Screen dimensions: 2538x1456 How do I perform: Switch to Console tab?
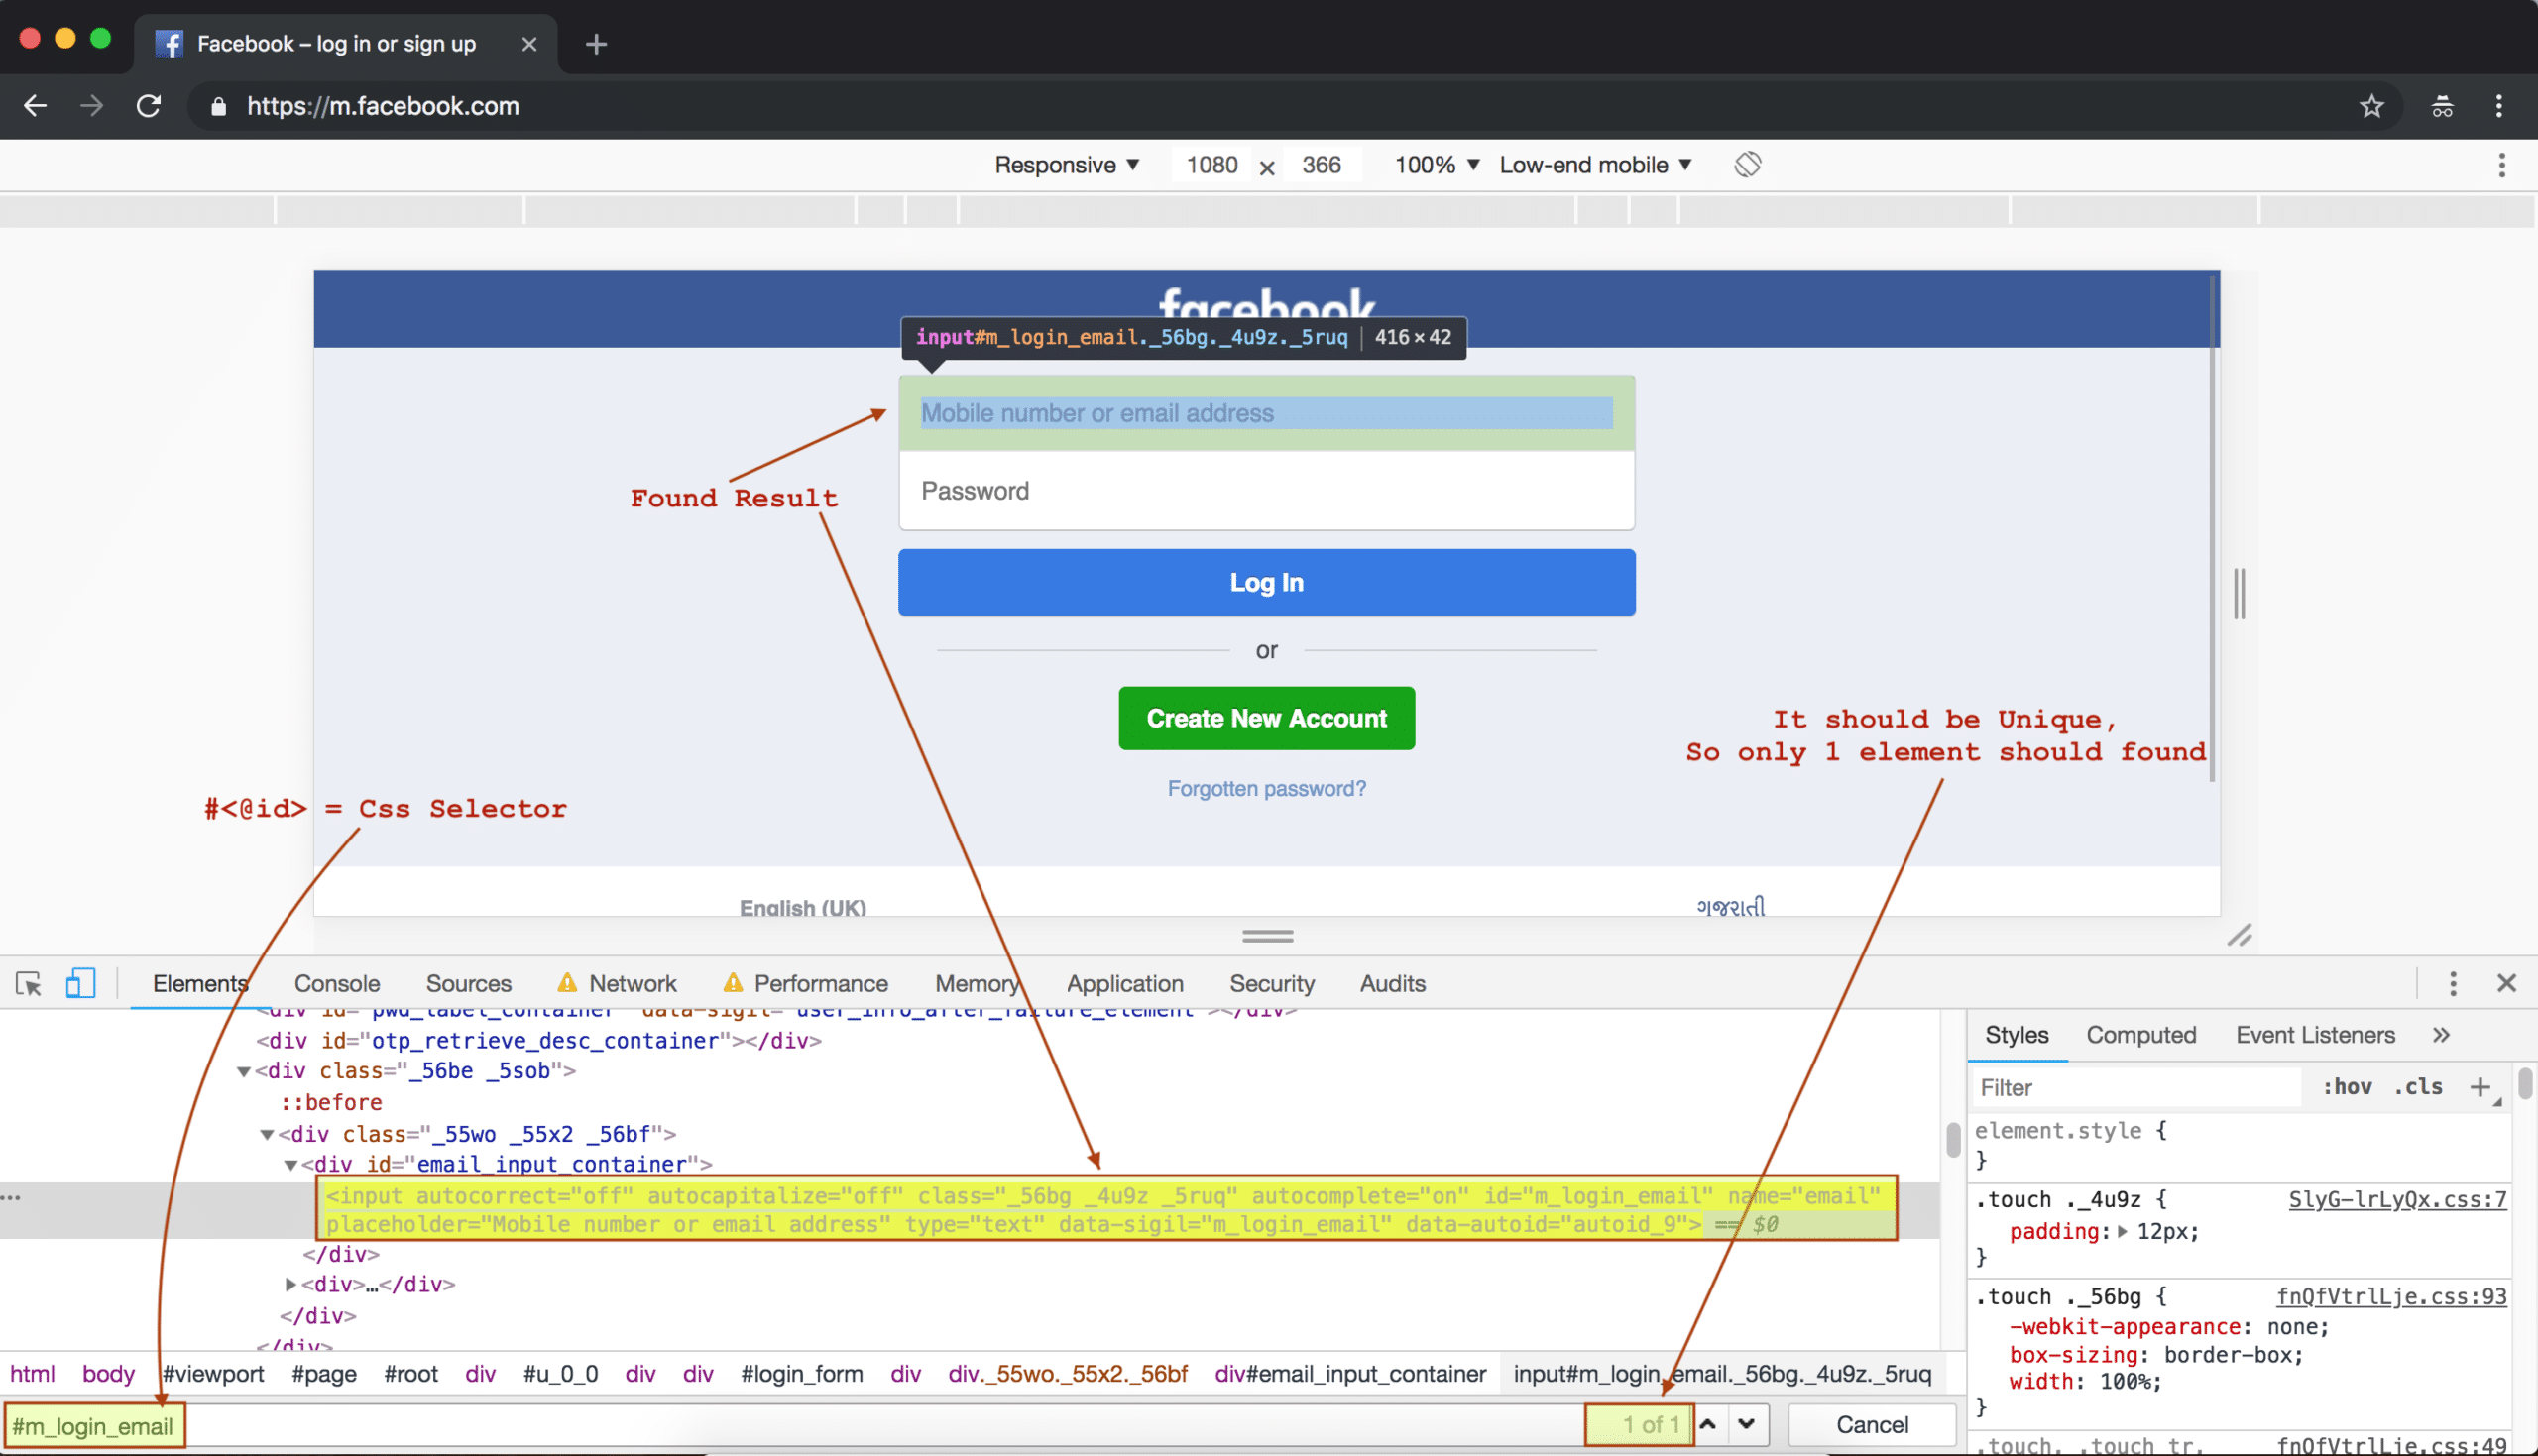point(337,983)
